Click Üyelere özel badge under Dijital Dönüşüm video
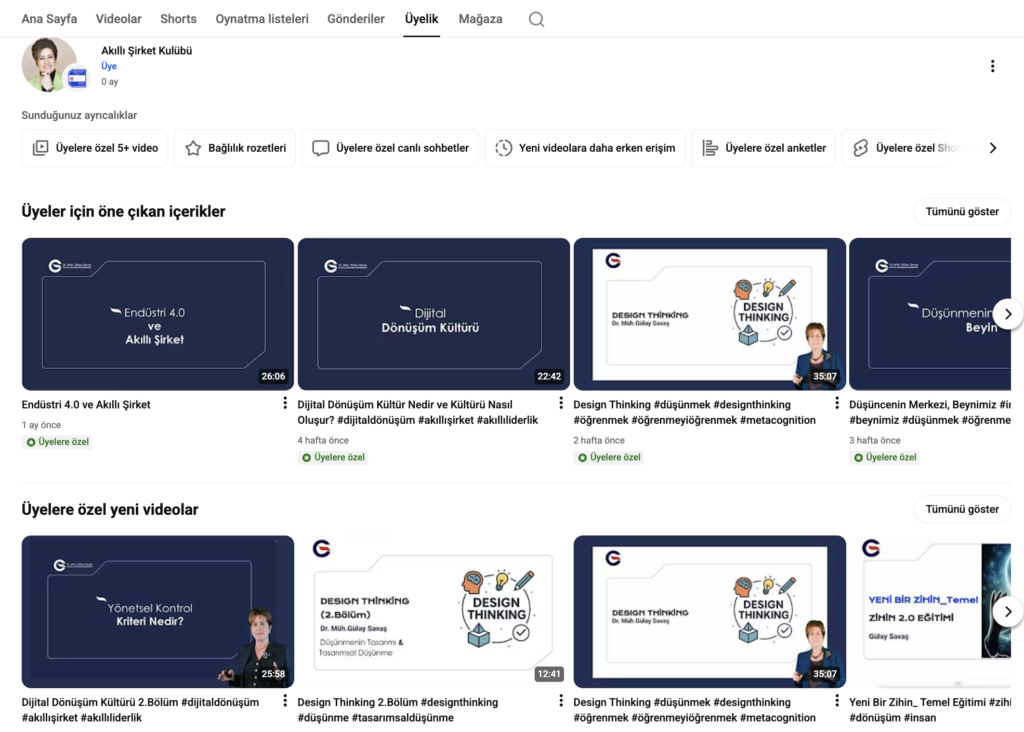This screenshot has height=732, width=1024. pyautogui.click(x=333, y=458)
